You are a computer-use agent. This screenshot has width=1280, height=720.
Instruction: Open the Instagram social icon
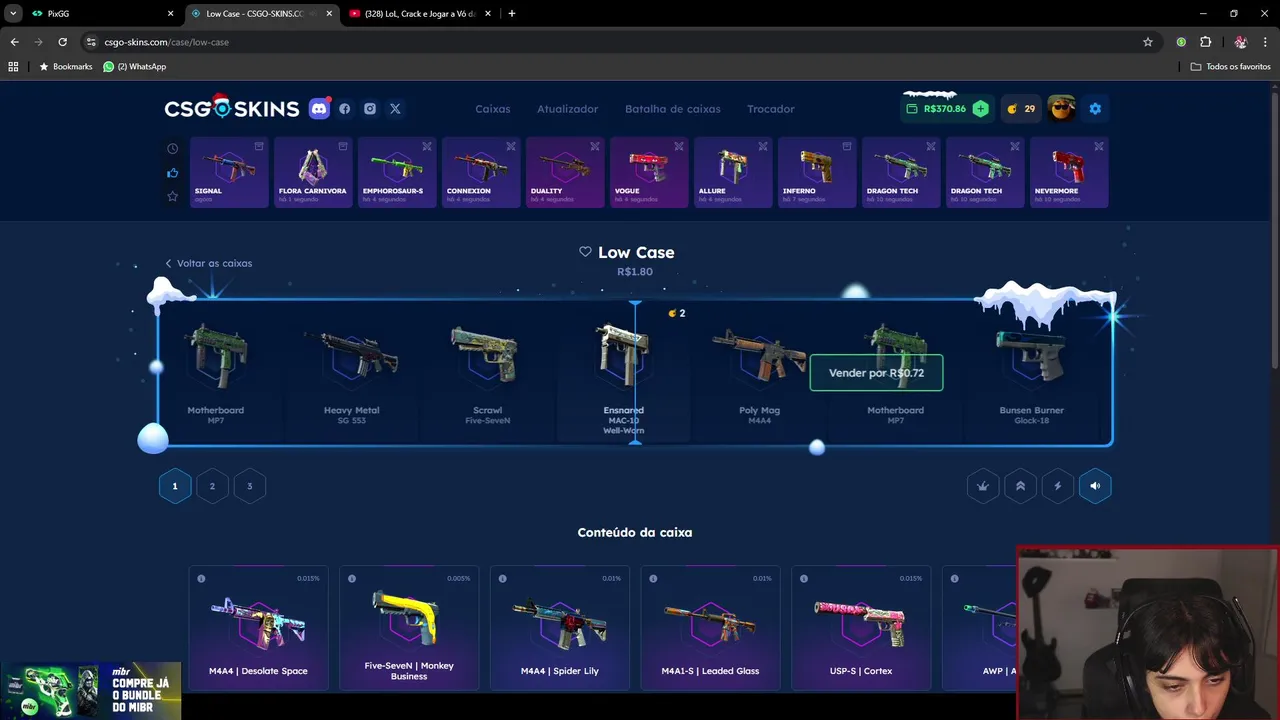tap(370, 109)
